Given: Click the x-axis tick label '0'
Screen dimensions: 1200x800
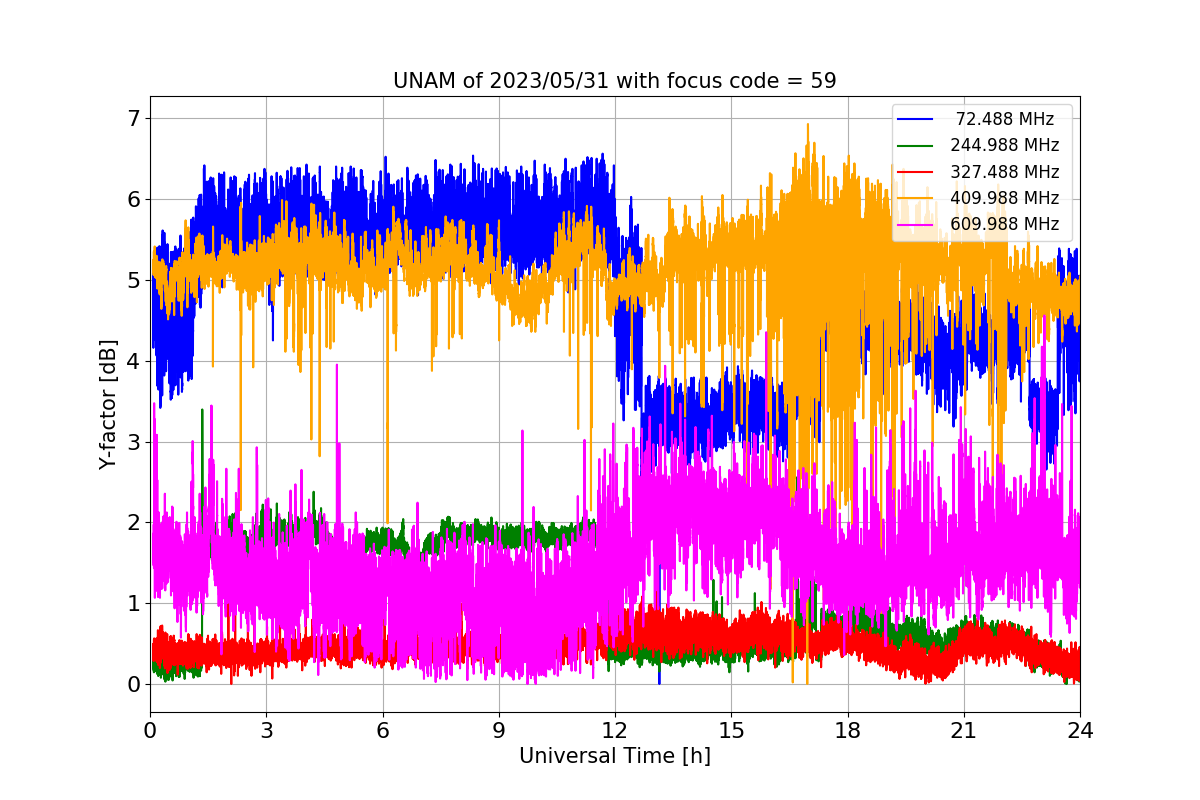Looking at the screenshot, I should [x=150, y=731].
